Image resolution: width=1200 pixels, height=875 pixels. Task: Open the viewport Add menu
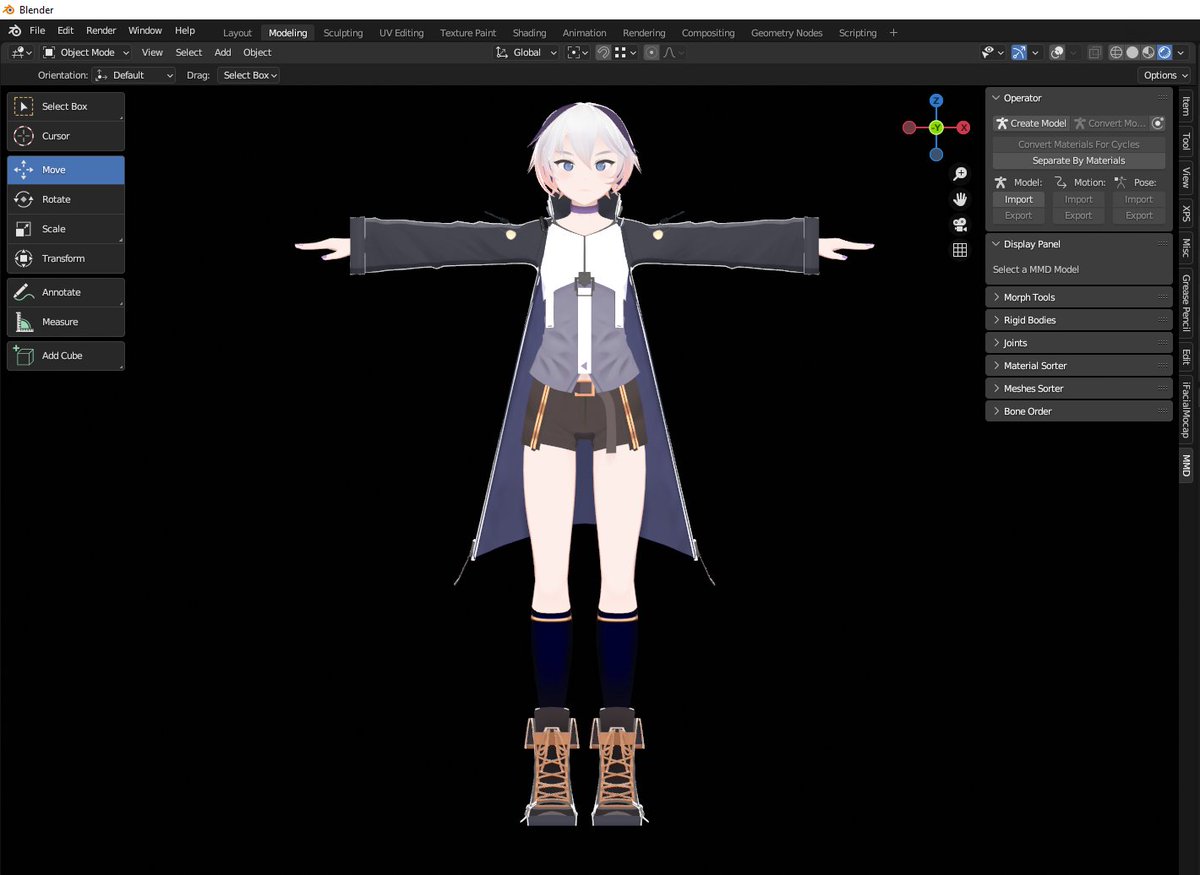[x=222, y=53]
